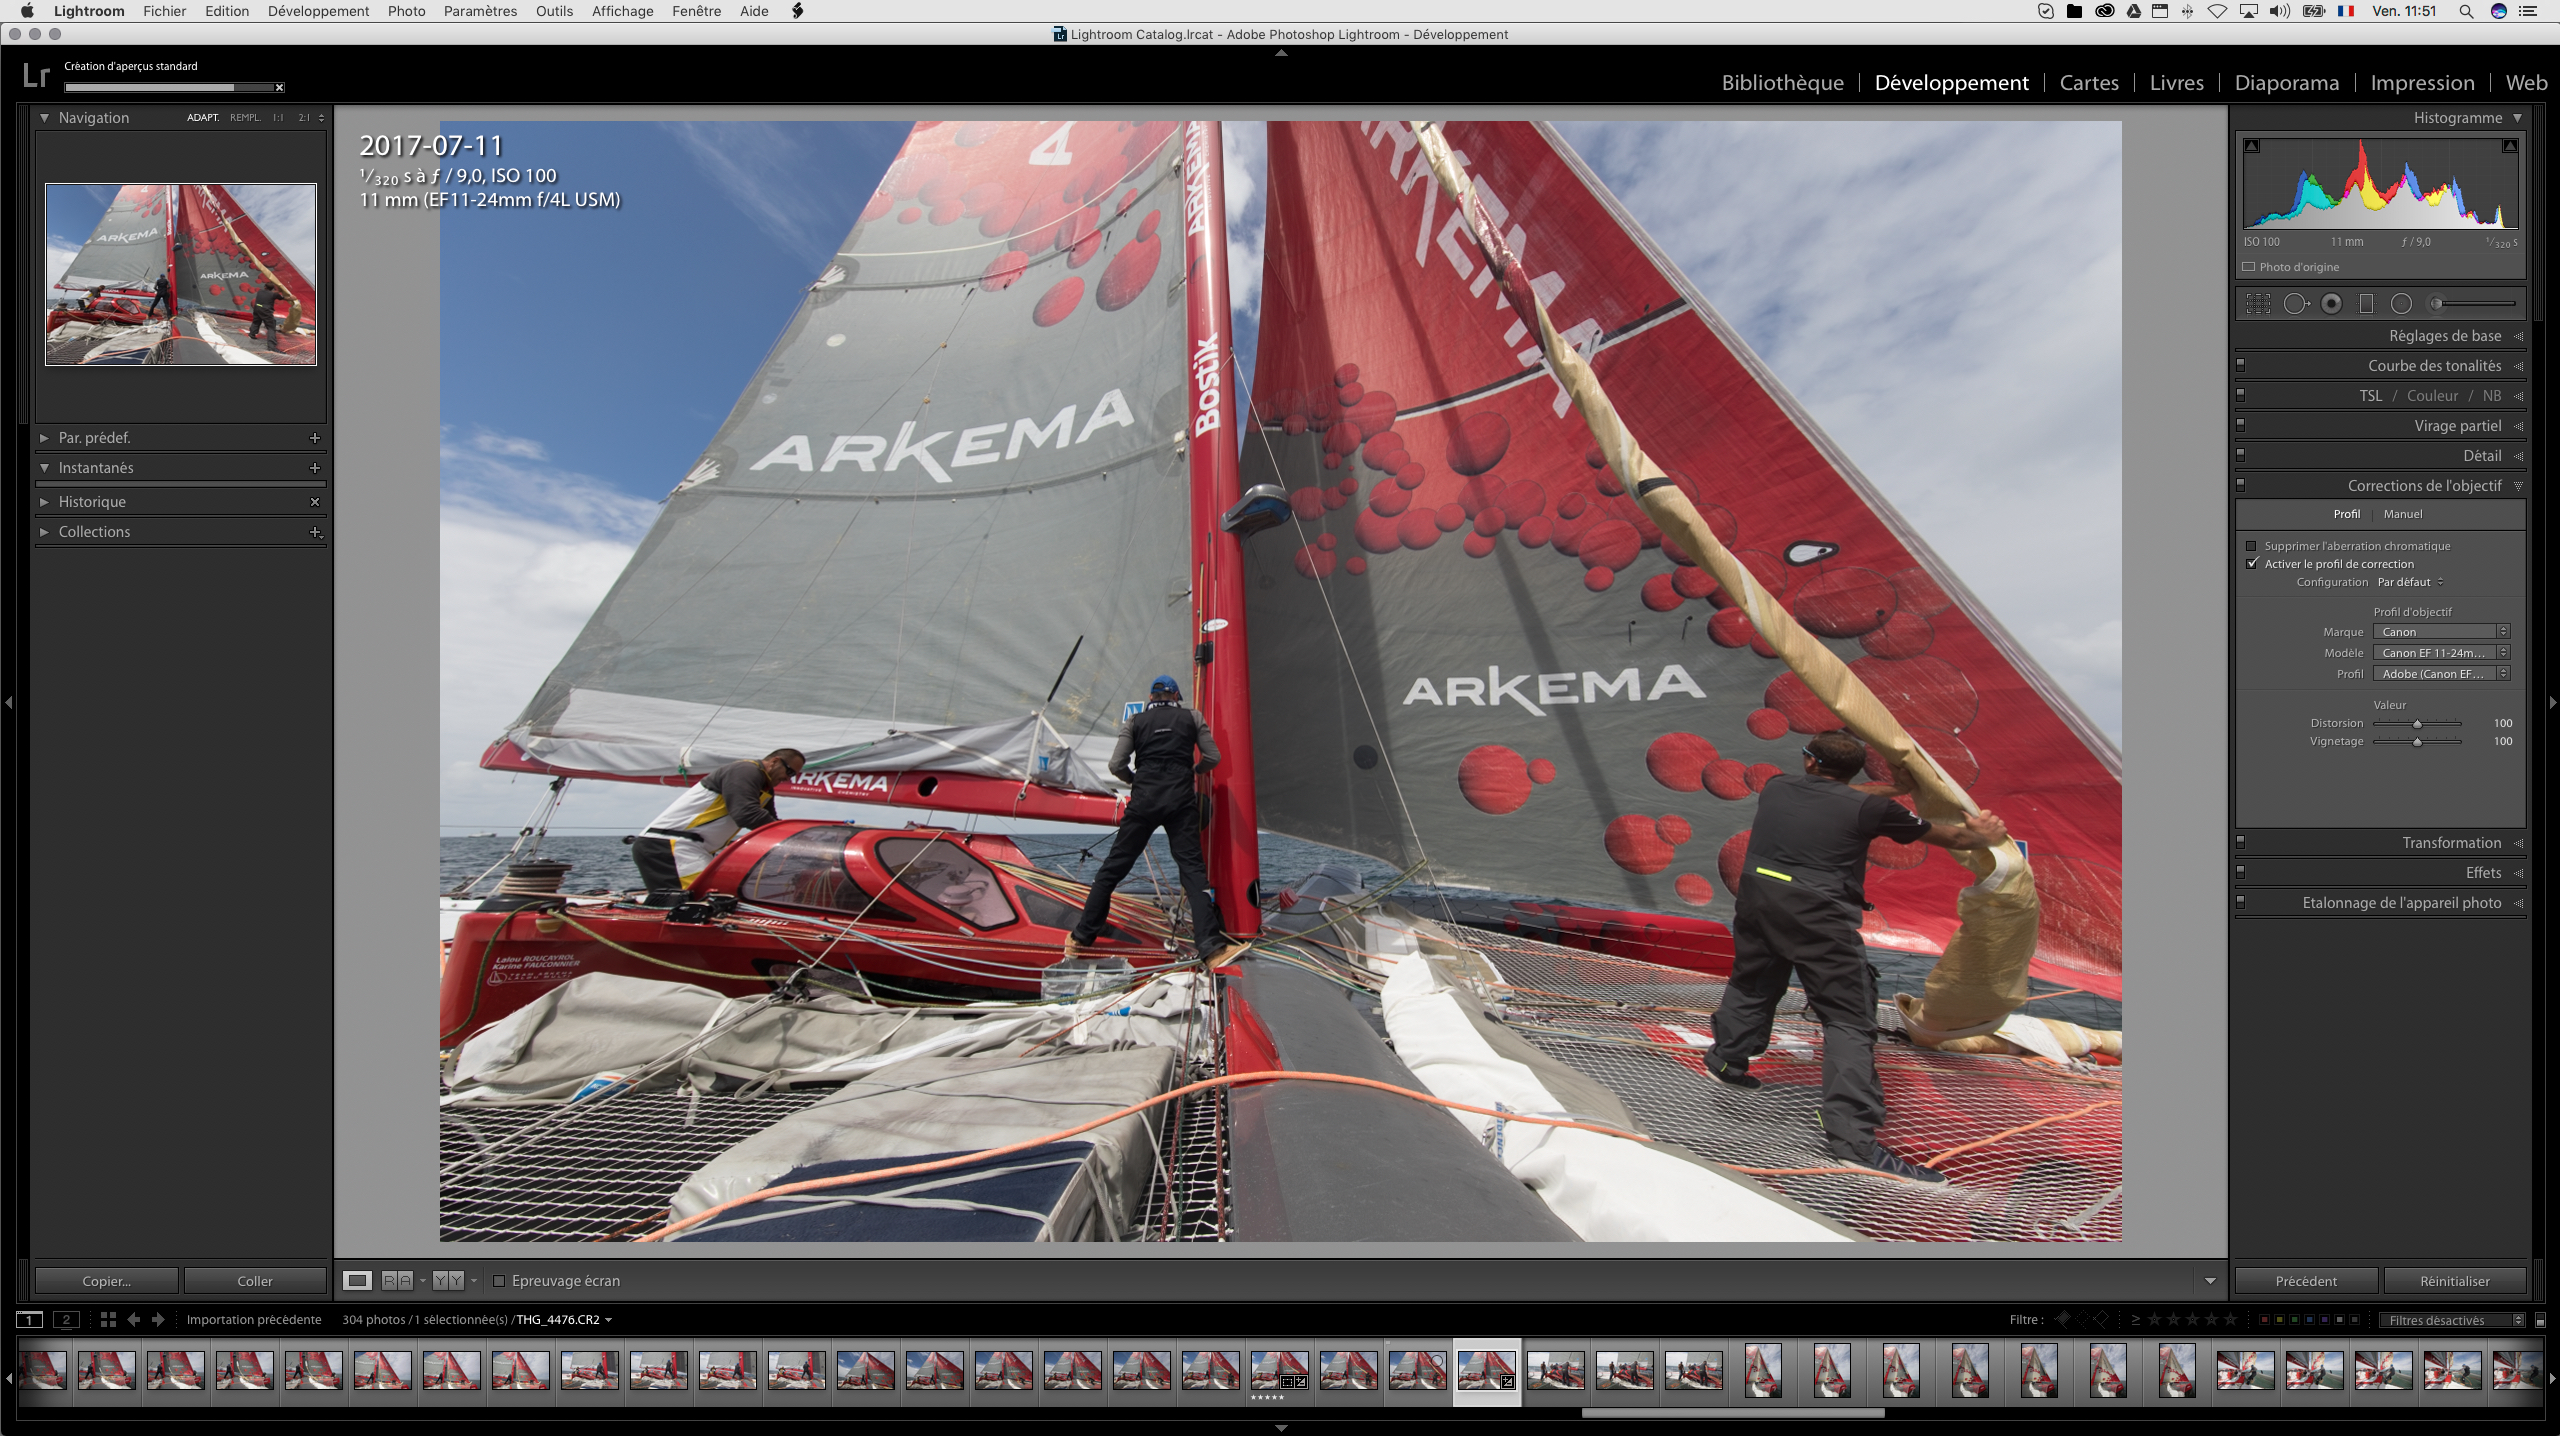Filter by rejected photos flag icon
2560x1436 pixels.
[x=2101, y=1320]
